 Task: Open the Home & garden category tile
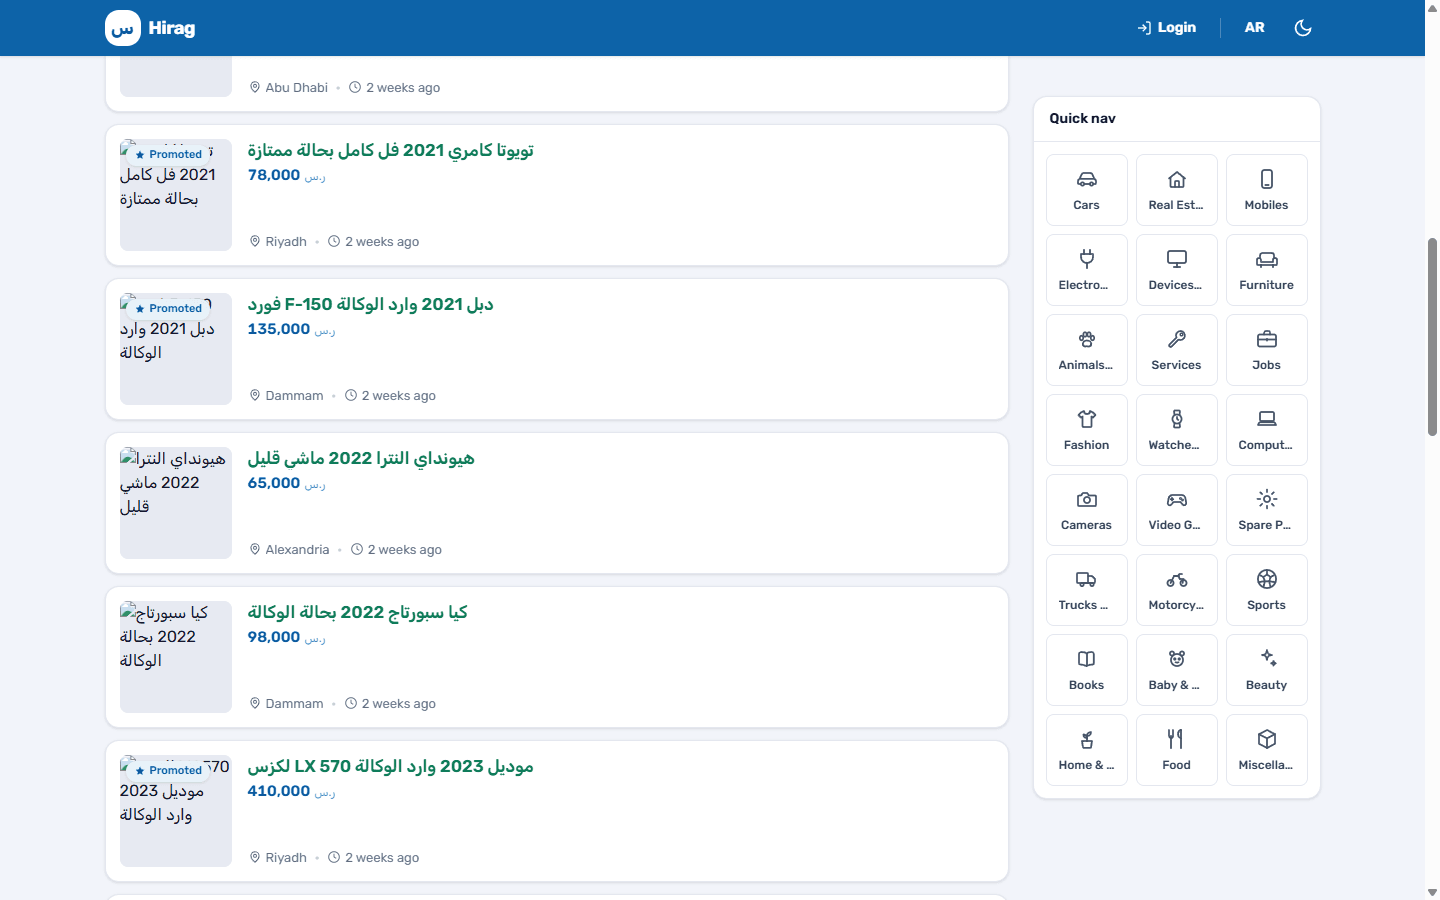1086,750
